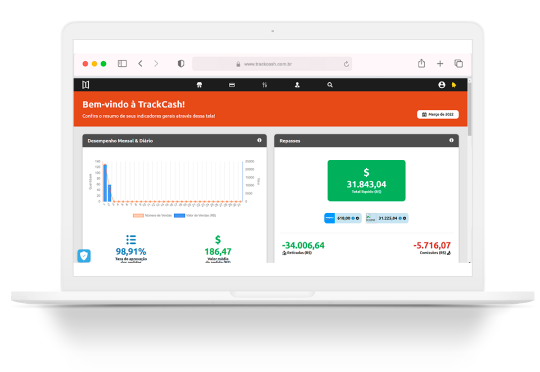The height and width of the screenshot is (372, 540).
Task: Open the card icon in the navbar
Action: pos(232,85)
